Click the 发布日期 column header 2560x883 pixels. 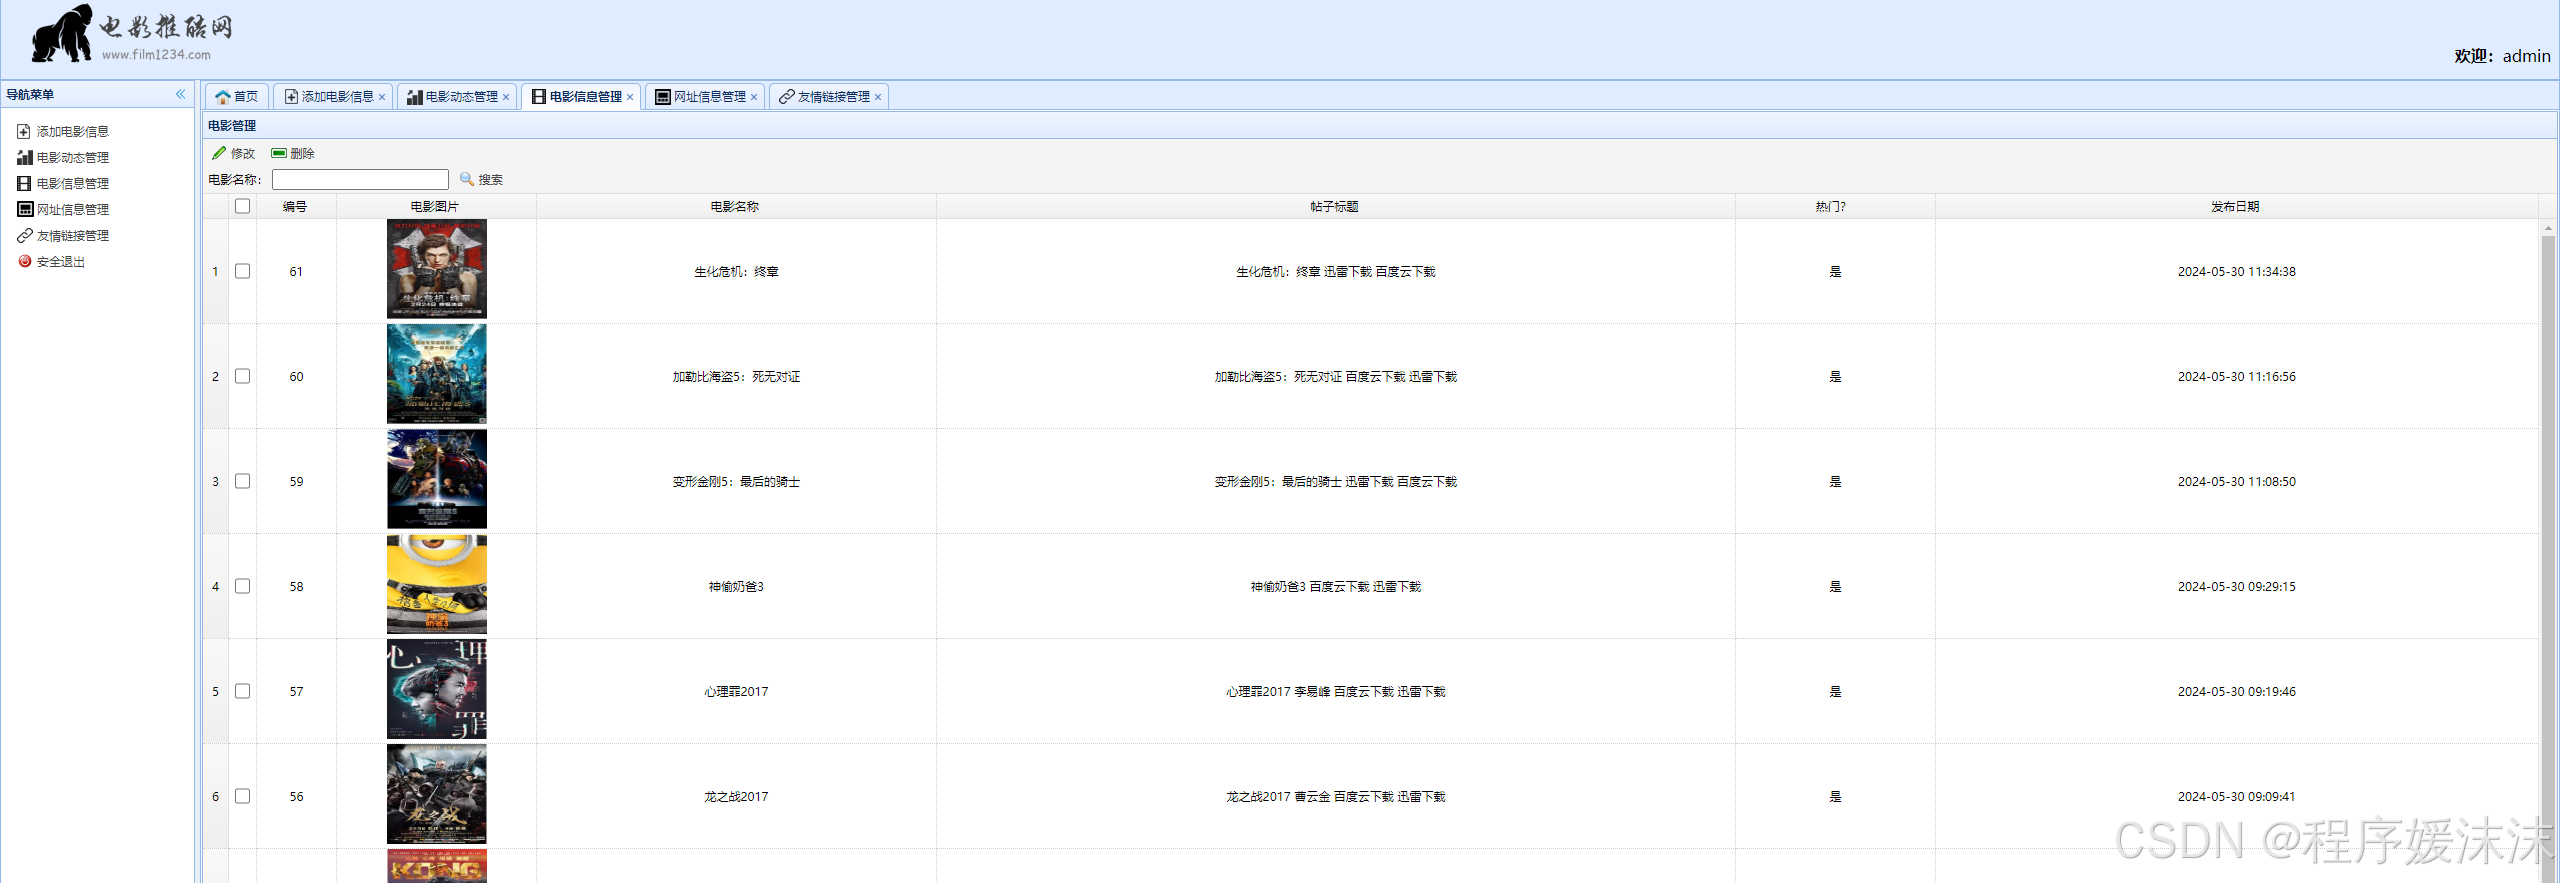(x=2235, y=207)
